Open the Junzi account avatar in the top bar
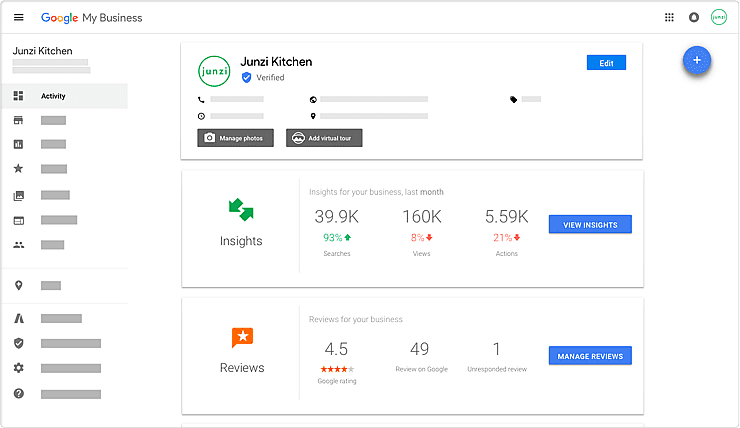 pos(718,17)
